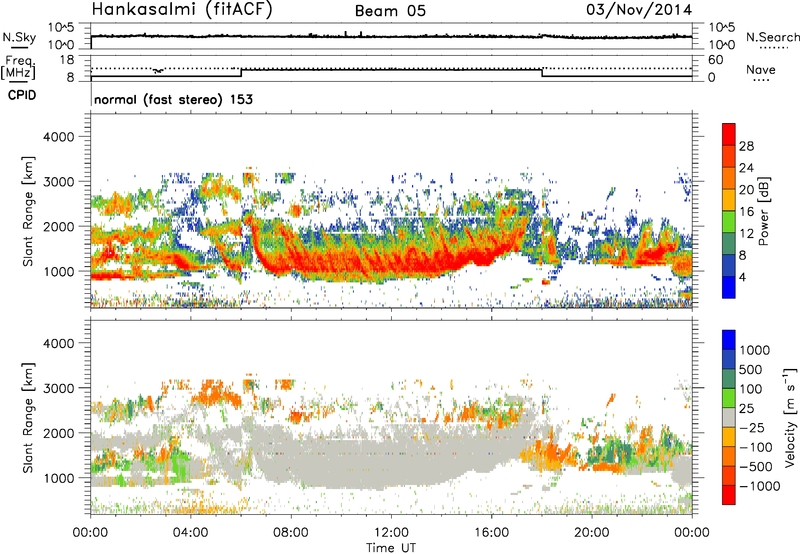Click the -500 velocity scale label

[x=756, y=467]
